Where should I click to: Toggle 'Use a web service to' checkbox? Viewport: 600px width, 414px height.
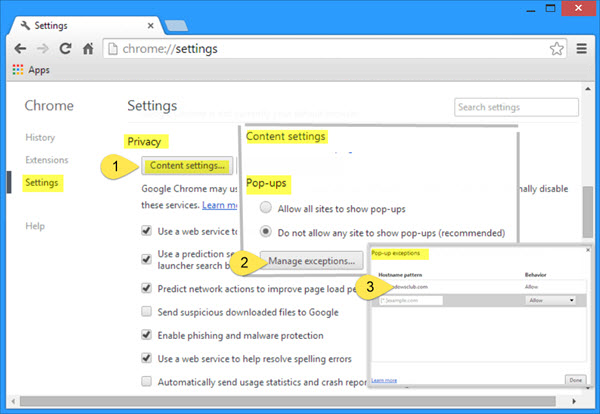click(147, 231)
